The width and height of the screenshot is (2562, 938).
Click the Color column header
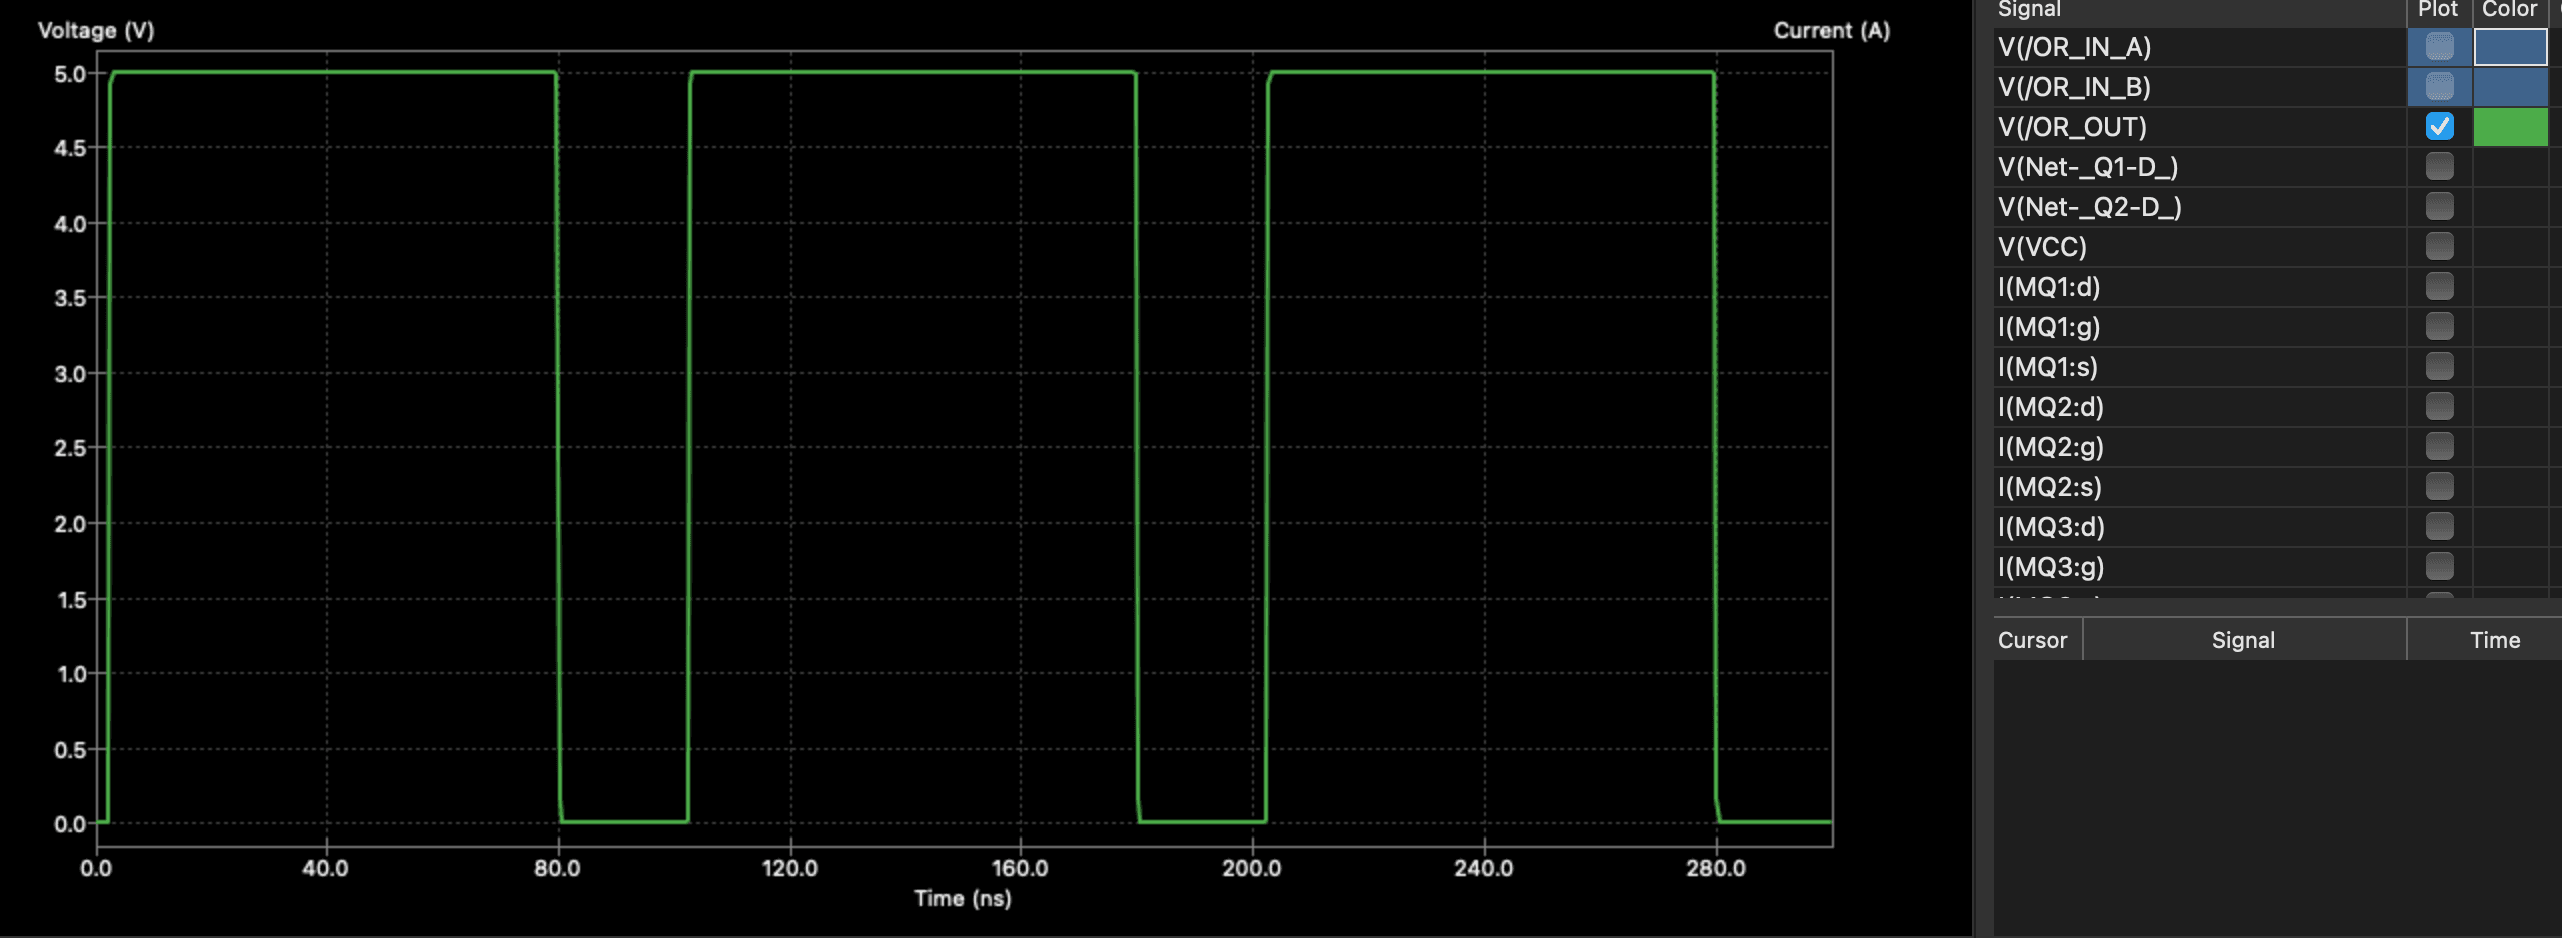tap(2509, 10)
